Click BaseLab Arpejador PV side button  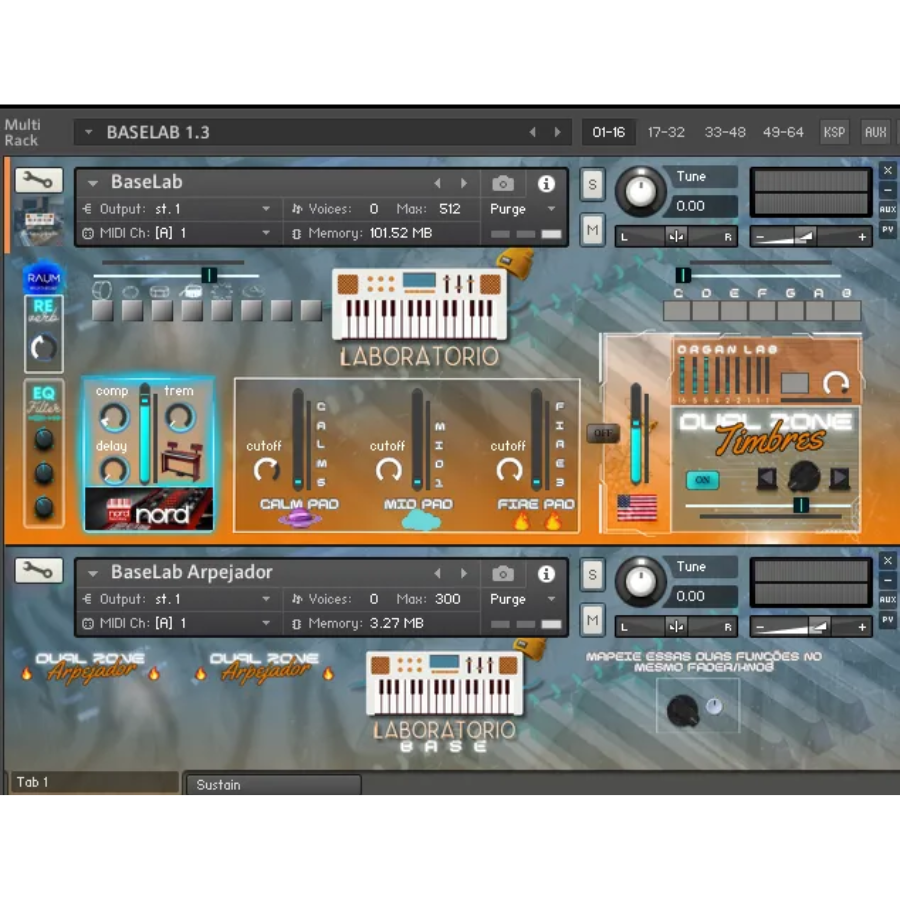coord(887,620)
